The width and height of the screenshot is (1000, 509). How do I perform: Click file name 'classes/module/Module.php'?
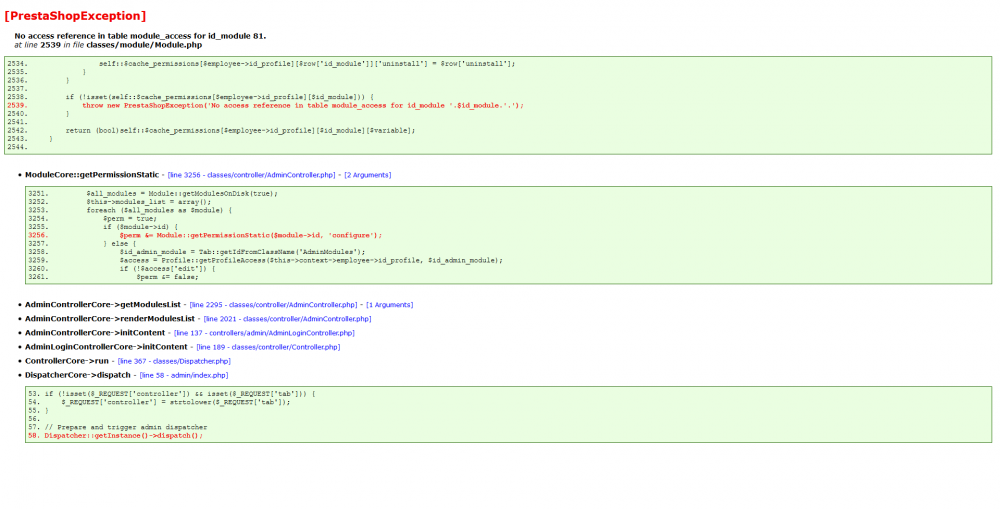(145, 45)
